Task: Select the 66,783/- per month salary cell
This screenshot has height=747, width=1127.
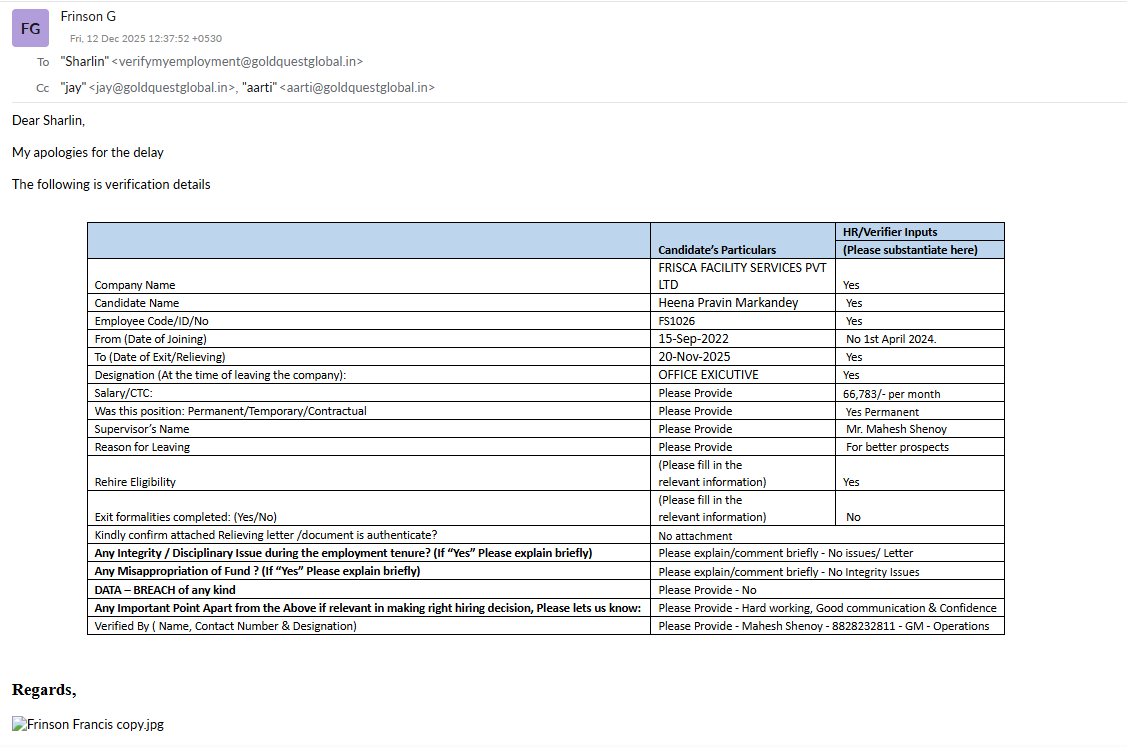Action: tap(891, 394)
